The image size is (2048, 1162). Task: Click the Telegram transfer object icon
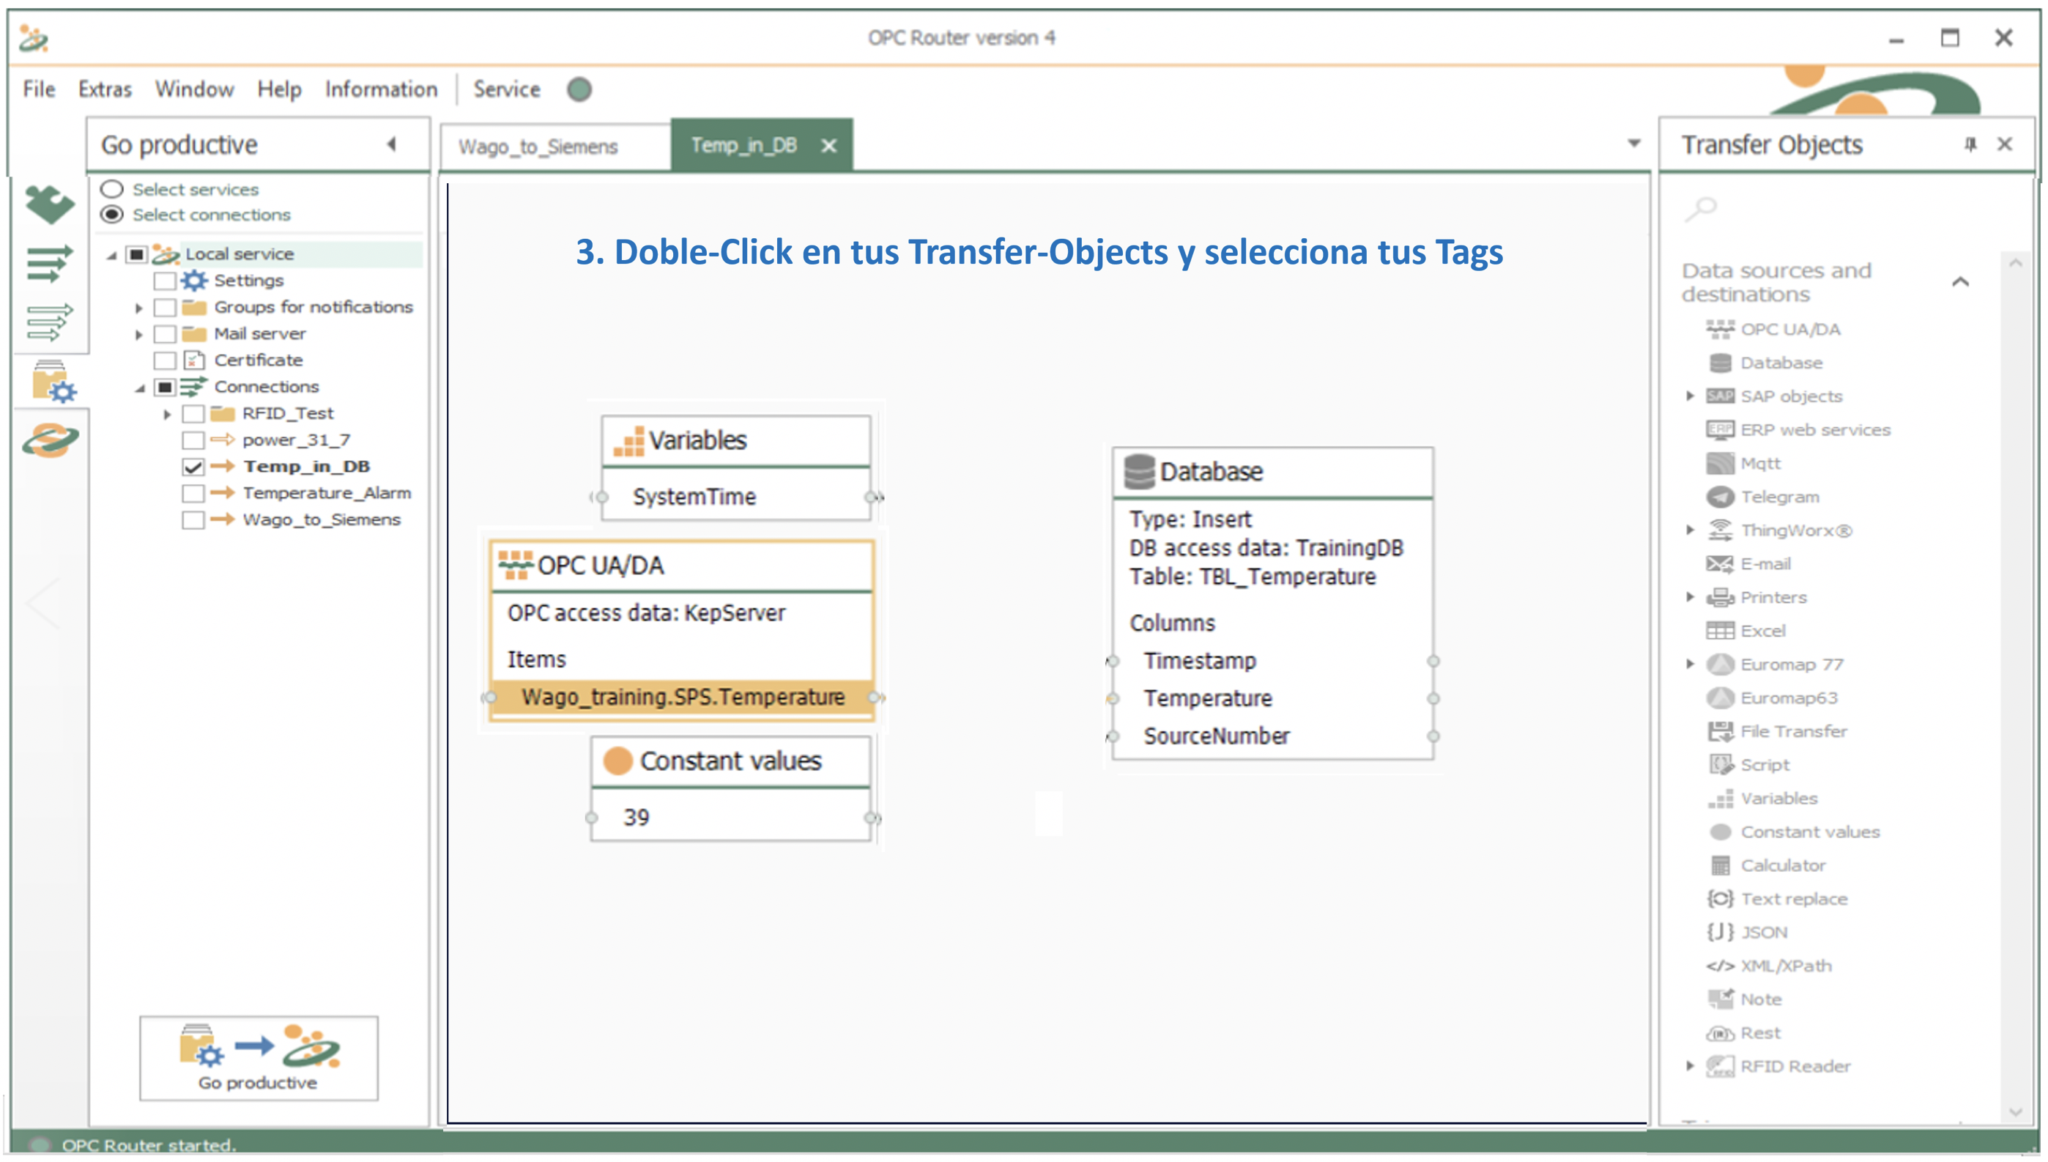tap(1719, 497)
